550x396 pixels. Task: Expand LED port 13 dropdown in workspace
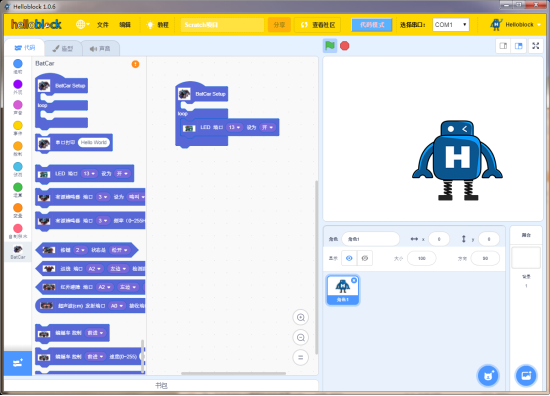pos(234,127)
